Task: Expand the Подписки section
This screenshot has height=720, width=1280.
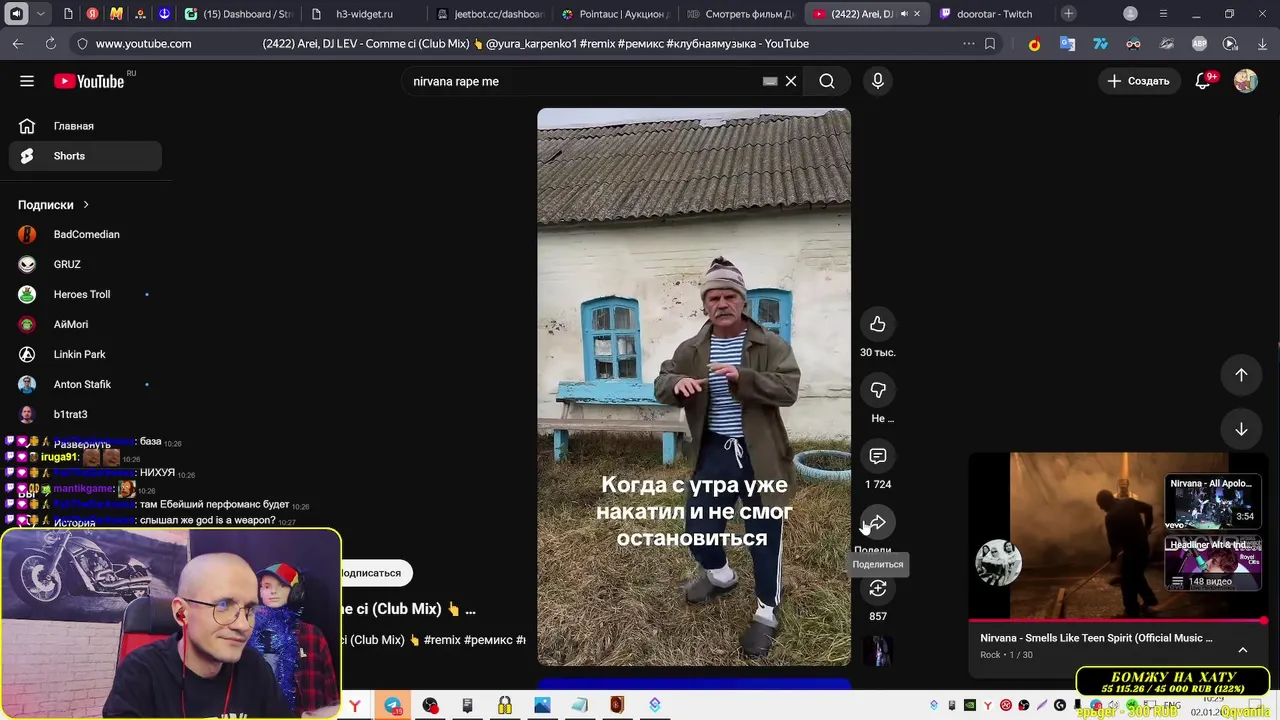Action: (54, 204)
